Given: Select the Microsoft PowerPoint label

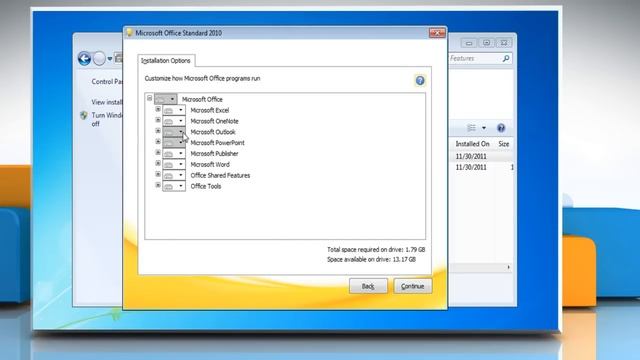Looking at the screenshot, I should [218, 143].
